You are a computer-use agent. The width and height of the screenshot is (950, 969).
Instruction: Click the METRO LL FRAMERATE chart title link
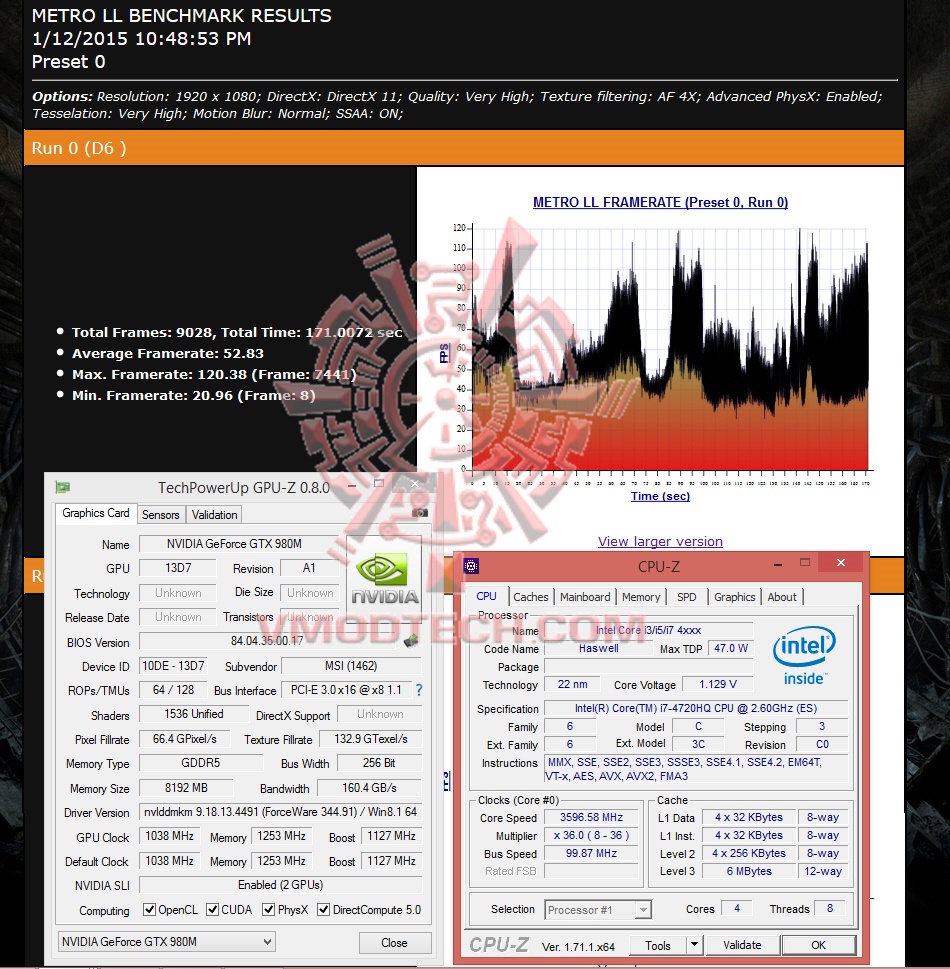[660, 202]
